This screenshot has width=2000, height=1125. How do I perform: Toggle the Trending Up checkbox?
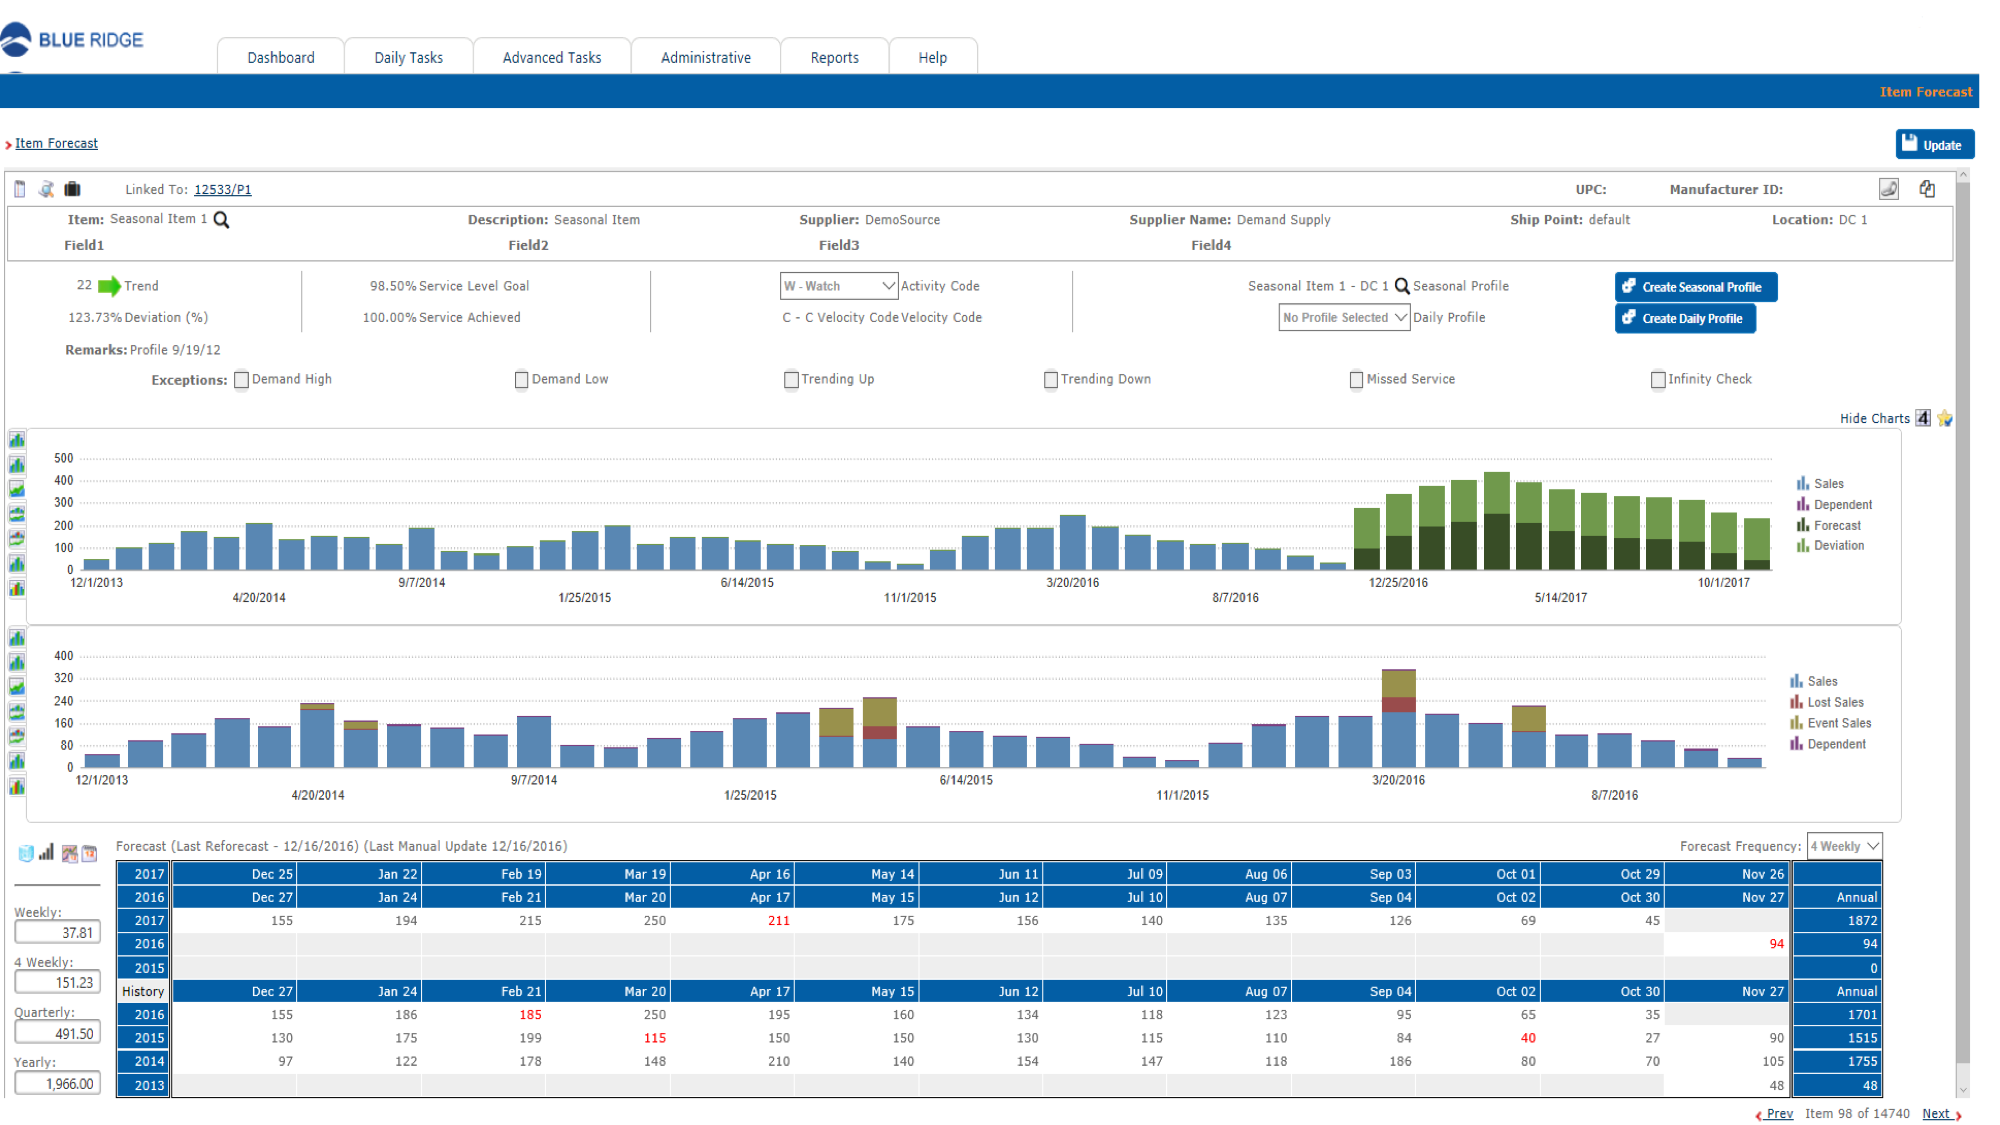(x=791, y=380)
